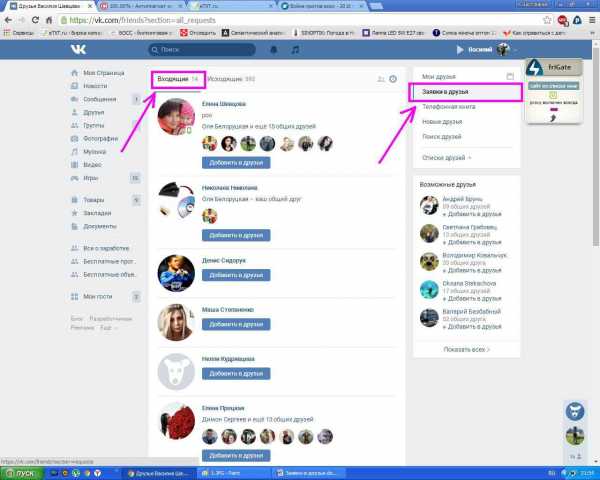Open the Все о заработке group link
This screenshot has height=480, width=600.
106,248
